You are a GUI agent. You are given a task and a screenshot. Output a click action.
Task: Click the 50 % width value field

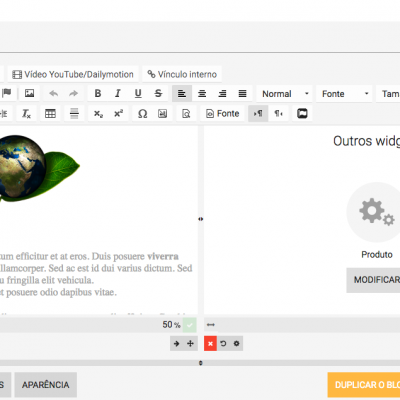[171, 325]
